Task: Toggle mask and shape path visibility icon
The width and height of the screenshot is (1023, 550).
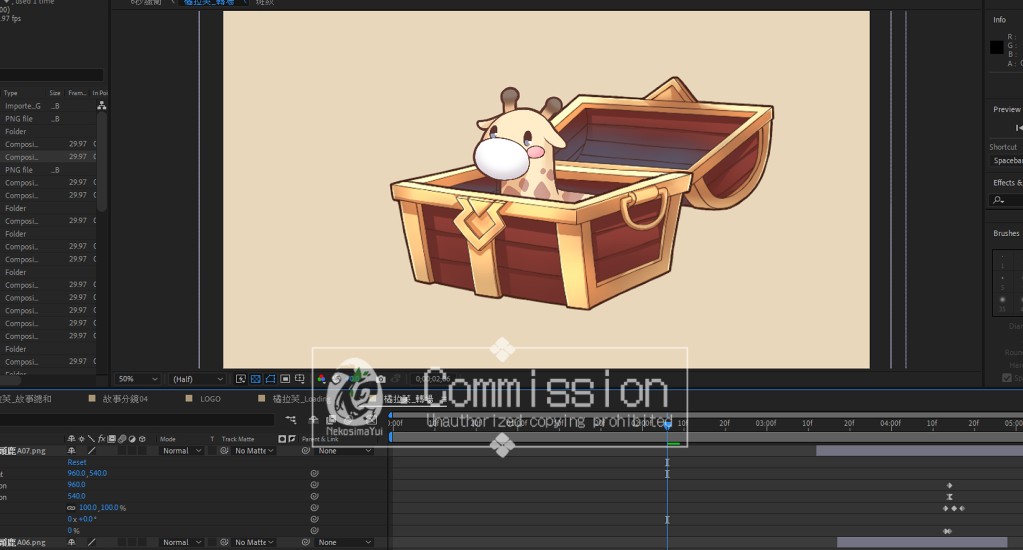Action: click(270, 379)
